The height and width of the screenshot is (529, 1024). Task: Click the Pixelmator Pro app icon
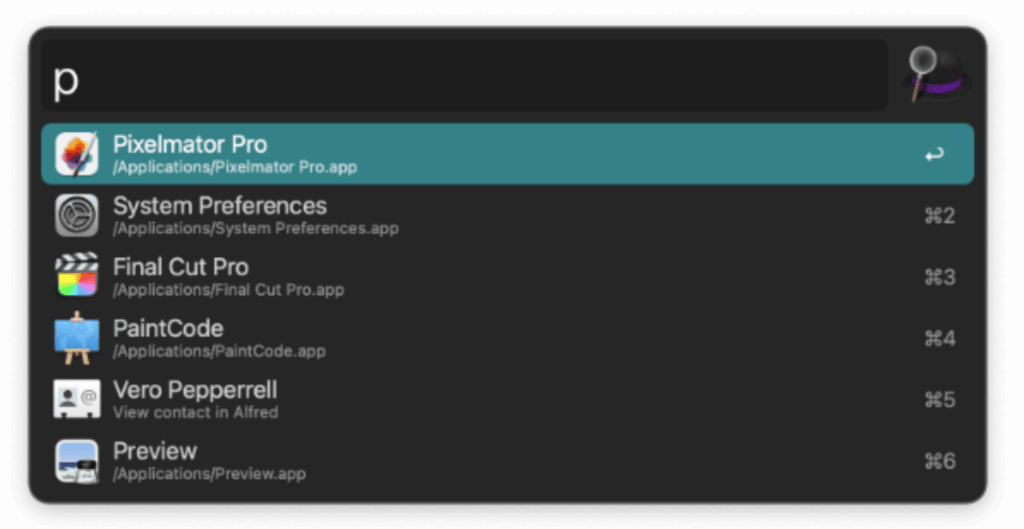tap(76, 154)
